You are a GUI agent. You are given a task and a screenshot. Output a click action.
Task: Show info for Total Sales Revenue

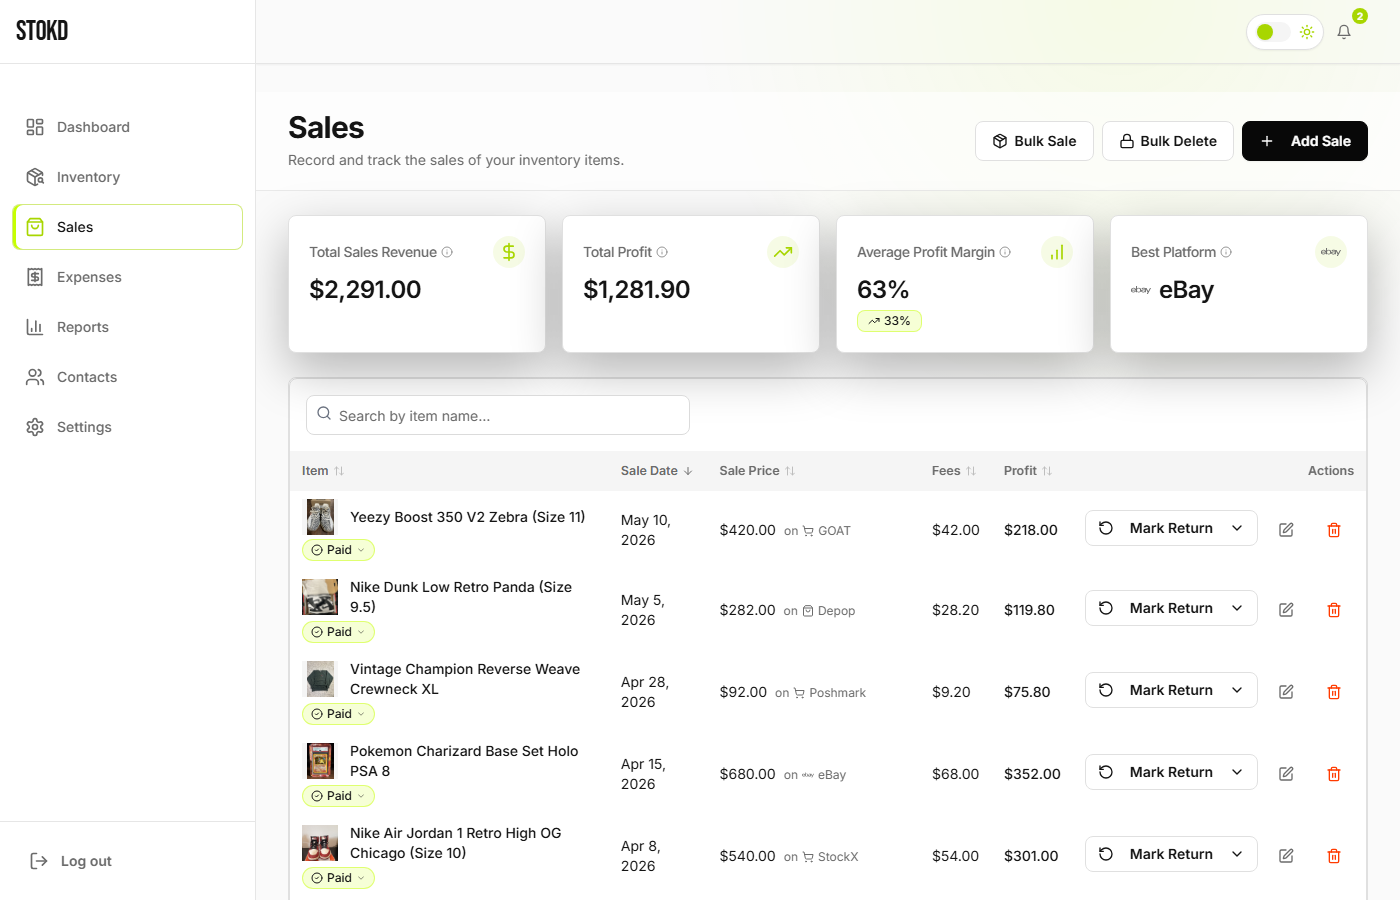(447, 252)
